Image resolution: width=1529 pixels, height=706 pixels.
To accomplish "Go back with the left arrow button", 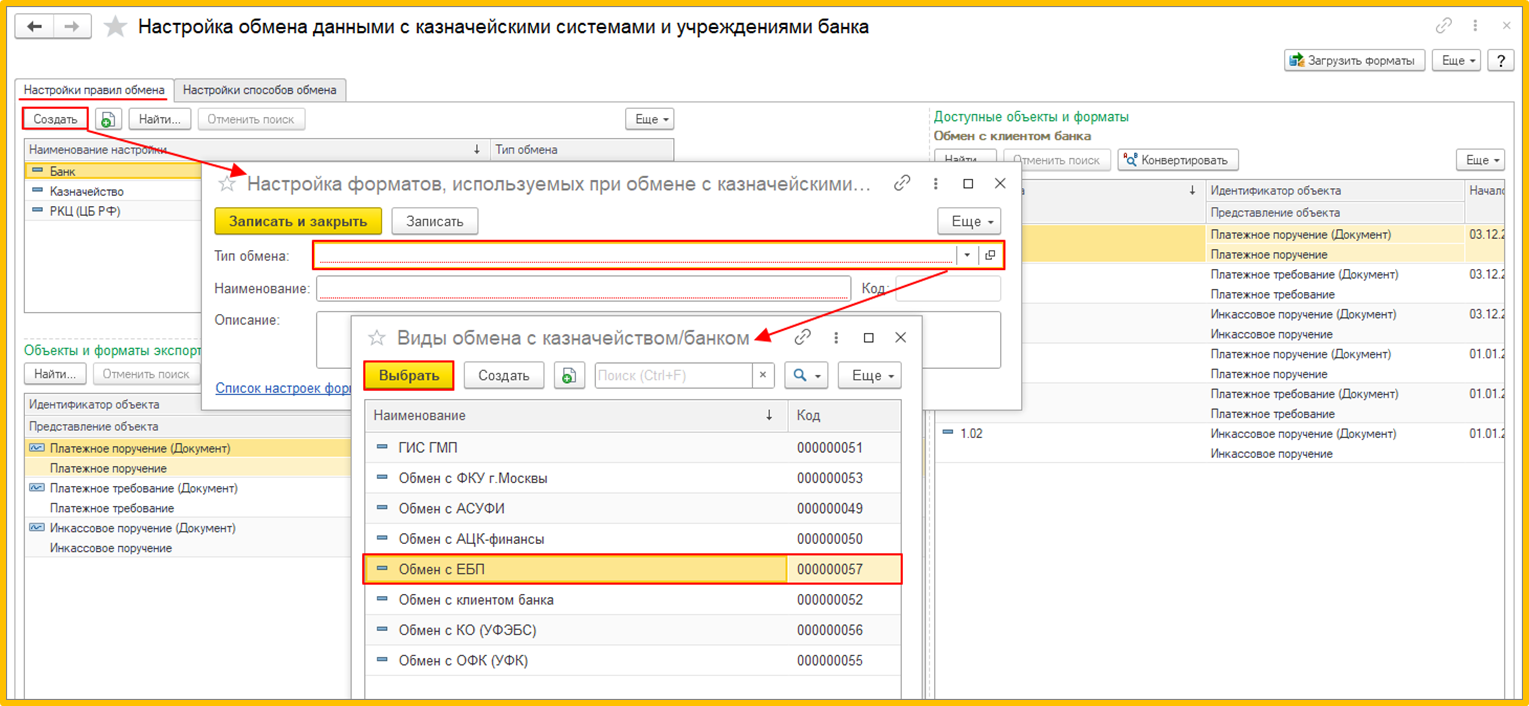I will (x=35, y=27).
